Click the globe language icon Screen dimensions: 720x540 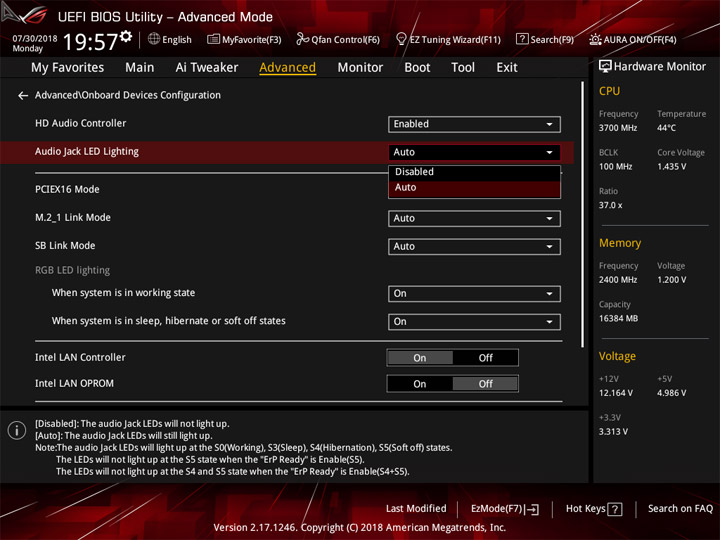pos(154,39)
